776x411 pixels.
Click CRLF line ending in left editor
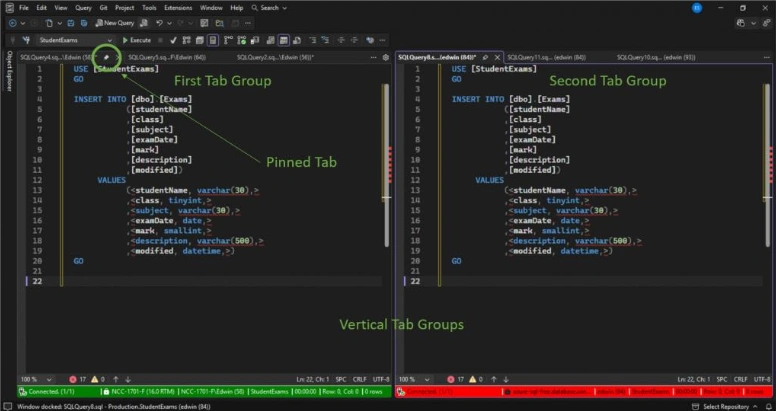coord(360,379)
